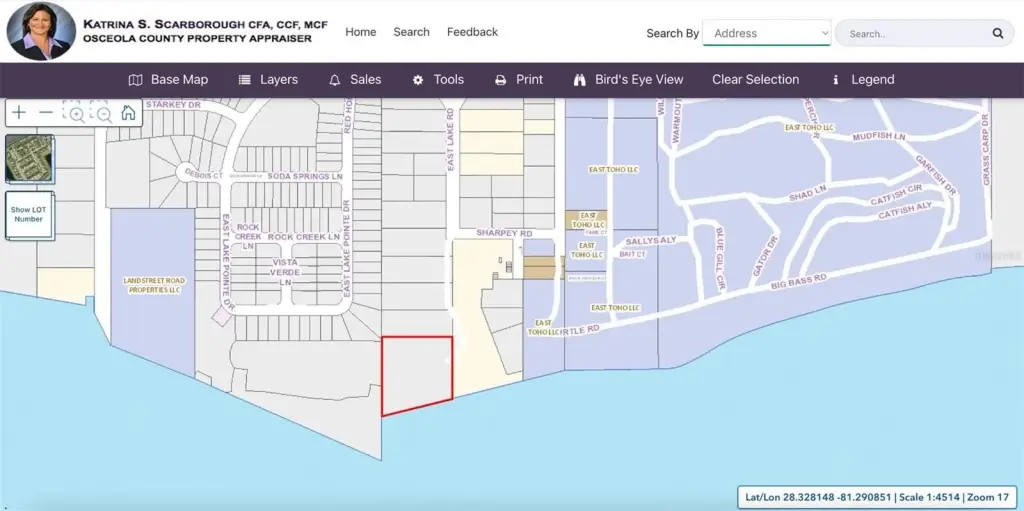Click the Vista Verde Ln label
Viewport: 1024px width, 511px height.
click(285, 271)
